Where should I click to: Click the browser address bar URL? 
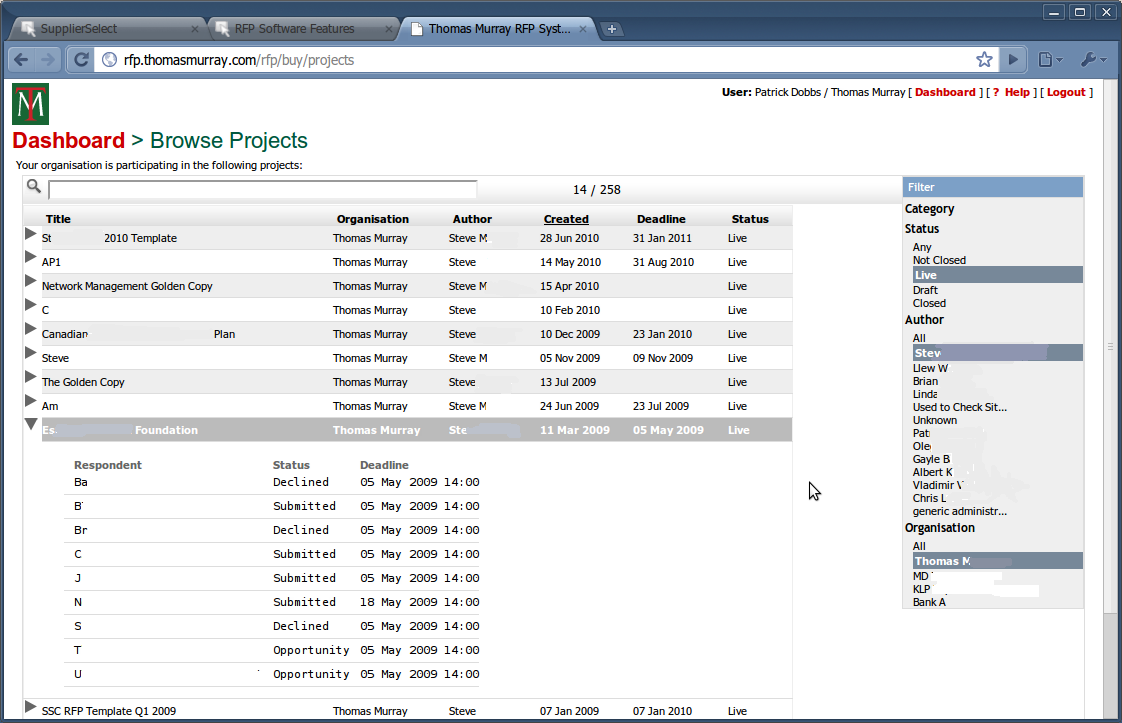click(239, 60)
